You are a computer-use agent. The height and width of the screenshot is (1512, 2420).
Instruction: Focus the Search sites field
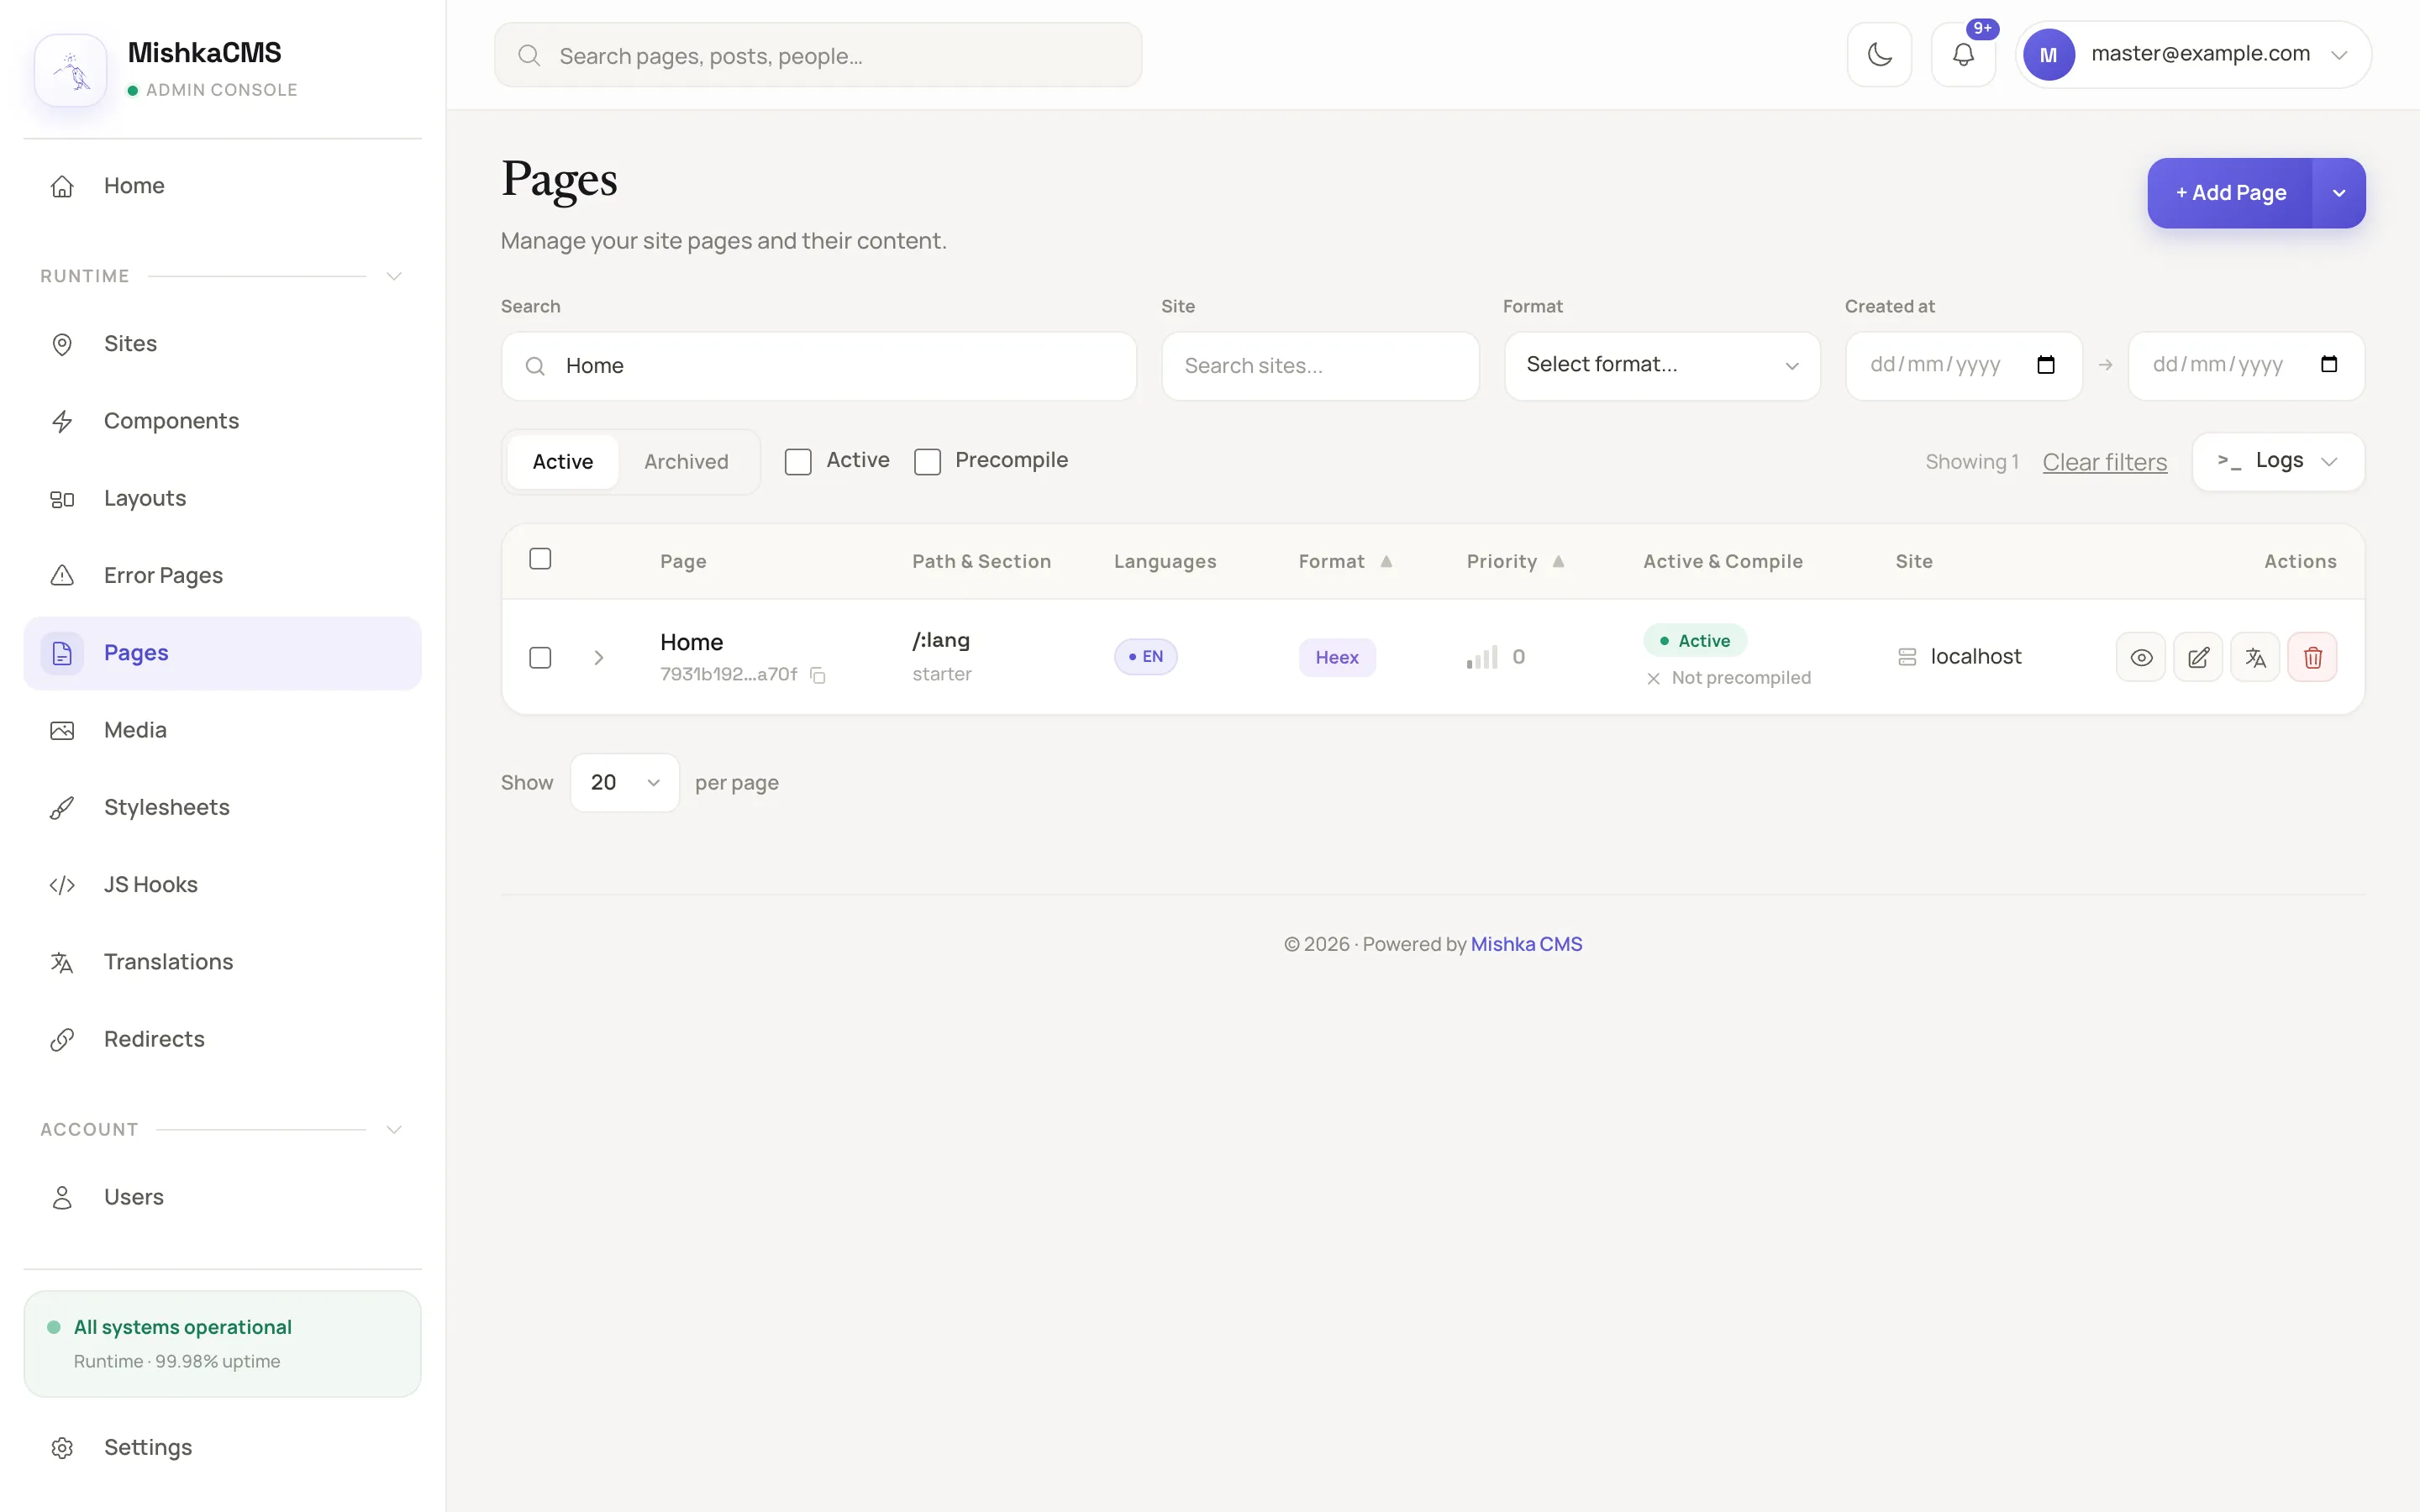tap(1320, 365)
